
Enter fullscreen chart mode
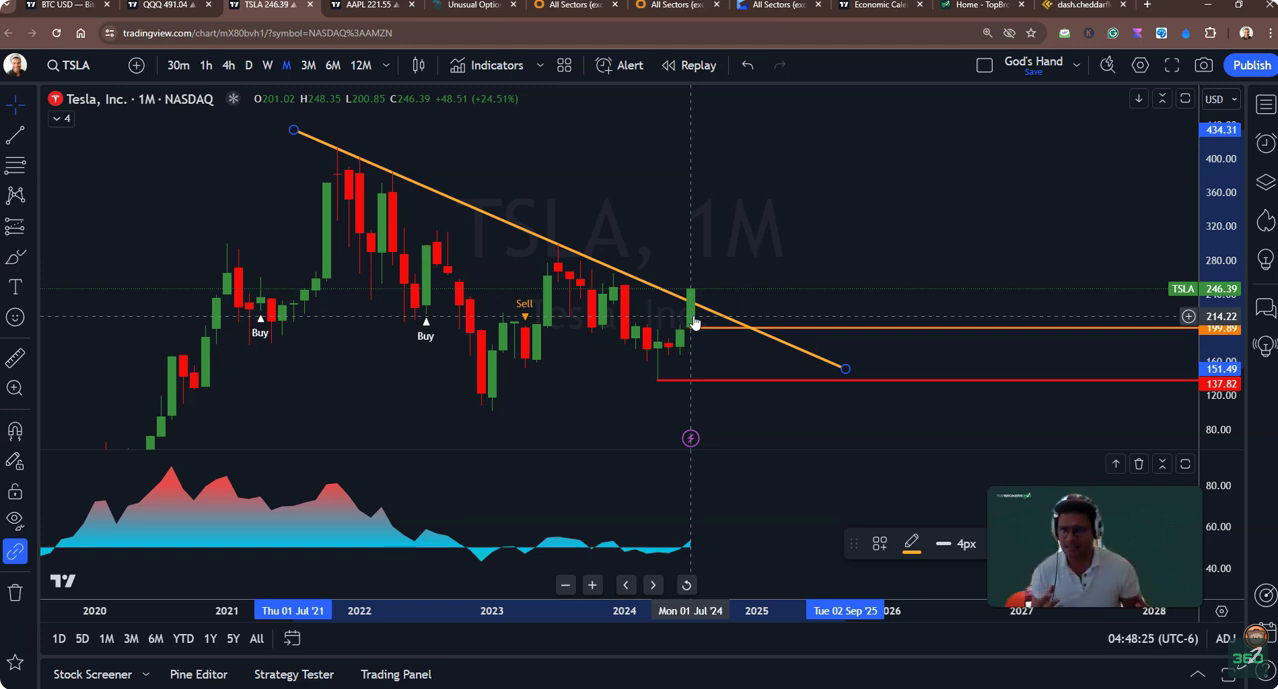(1172, 65)
